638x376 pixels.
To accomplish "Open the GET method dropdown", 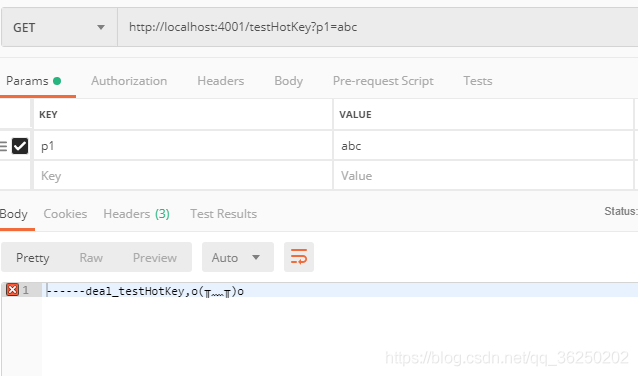I will point(59,27).
